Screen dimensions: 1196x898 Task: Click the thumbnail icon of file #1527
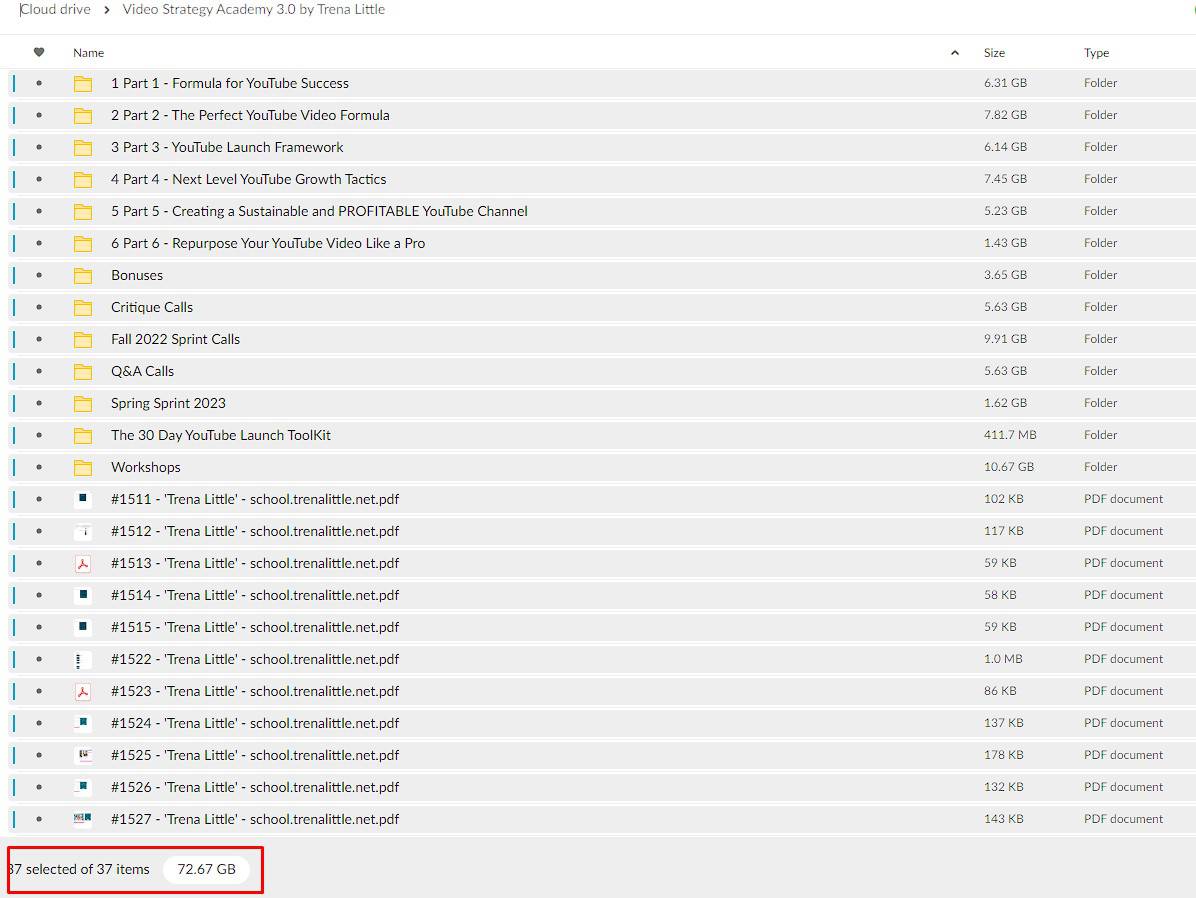coord(83,819)
